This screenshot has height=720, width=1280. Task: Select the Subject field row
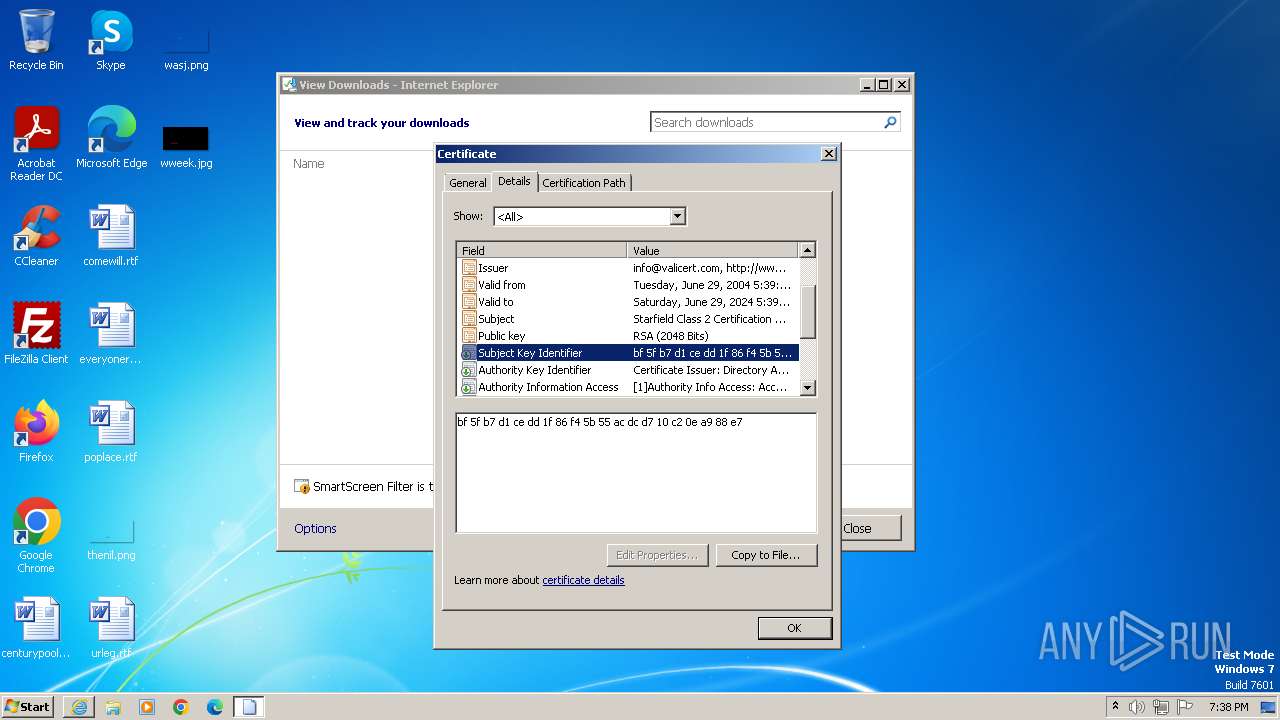coord(628,319)
